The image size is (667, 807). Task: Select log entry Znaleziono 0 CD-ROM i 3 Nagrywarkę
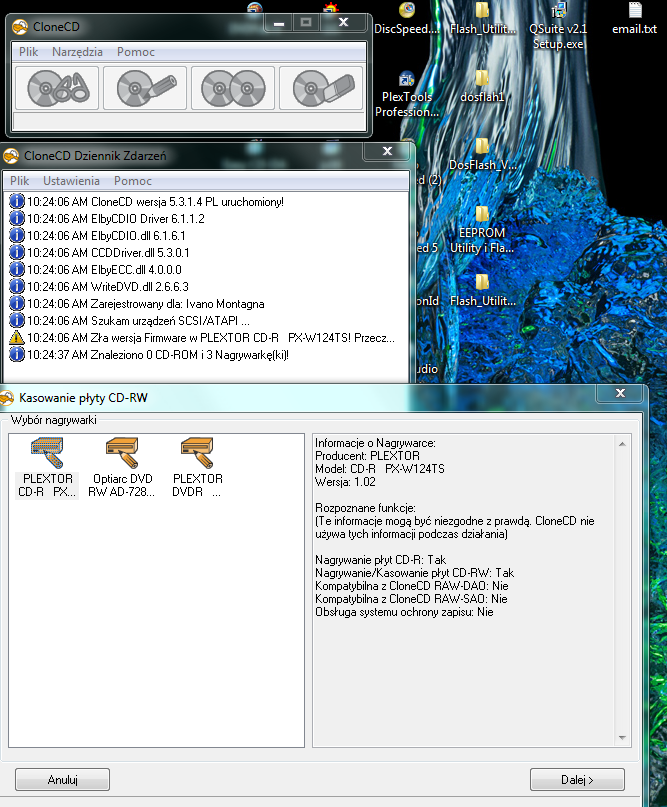(149, 355)
